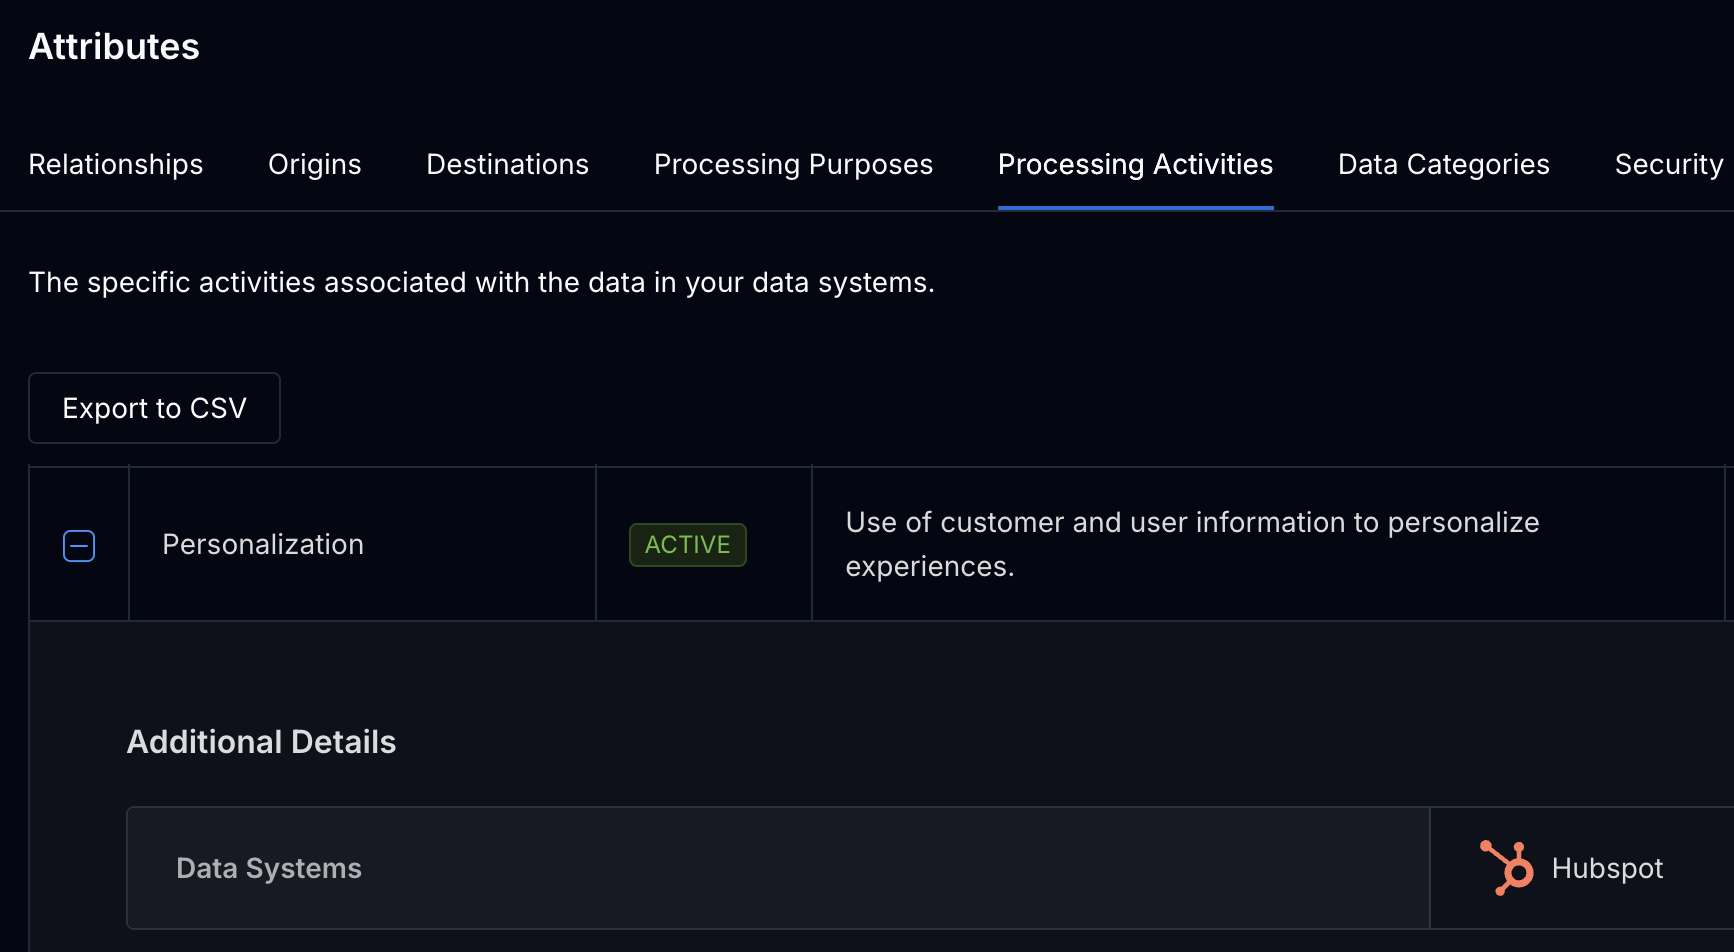Image resolution: width=1734 pixels, height=952 pixels.
Task: Click the Hubspot logo icon
Action: click(x=1506, y=868)
